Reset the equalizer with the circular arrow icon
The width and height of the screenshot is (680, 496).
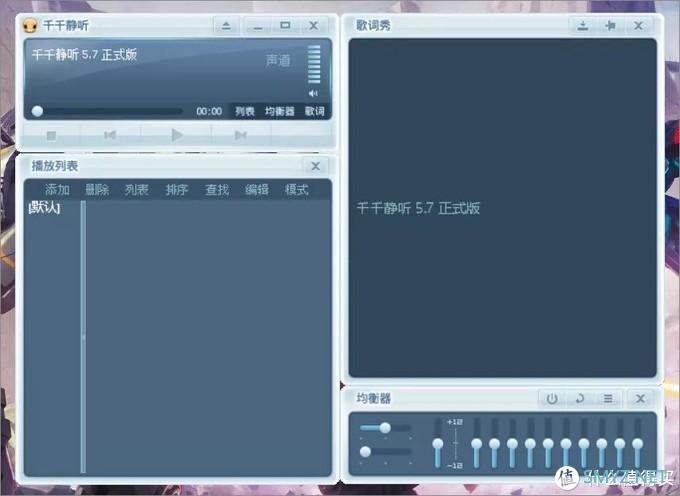pyautogui.click(x=580, y=398)
